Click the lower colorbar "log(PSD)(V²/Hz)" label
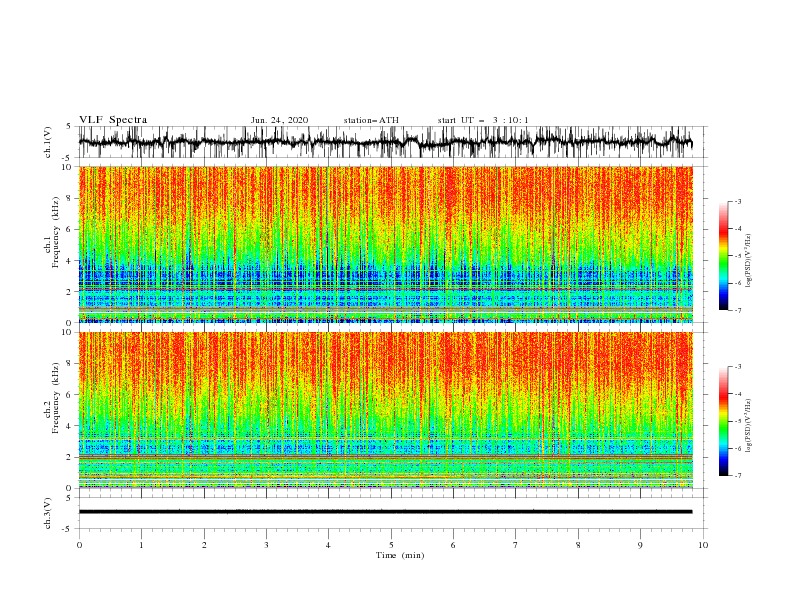Image resolution: width=792 pixels, height=612 pixels. point(748,426)
